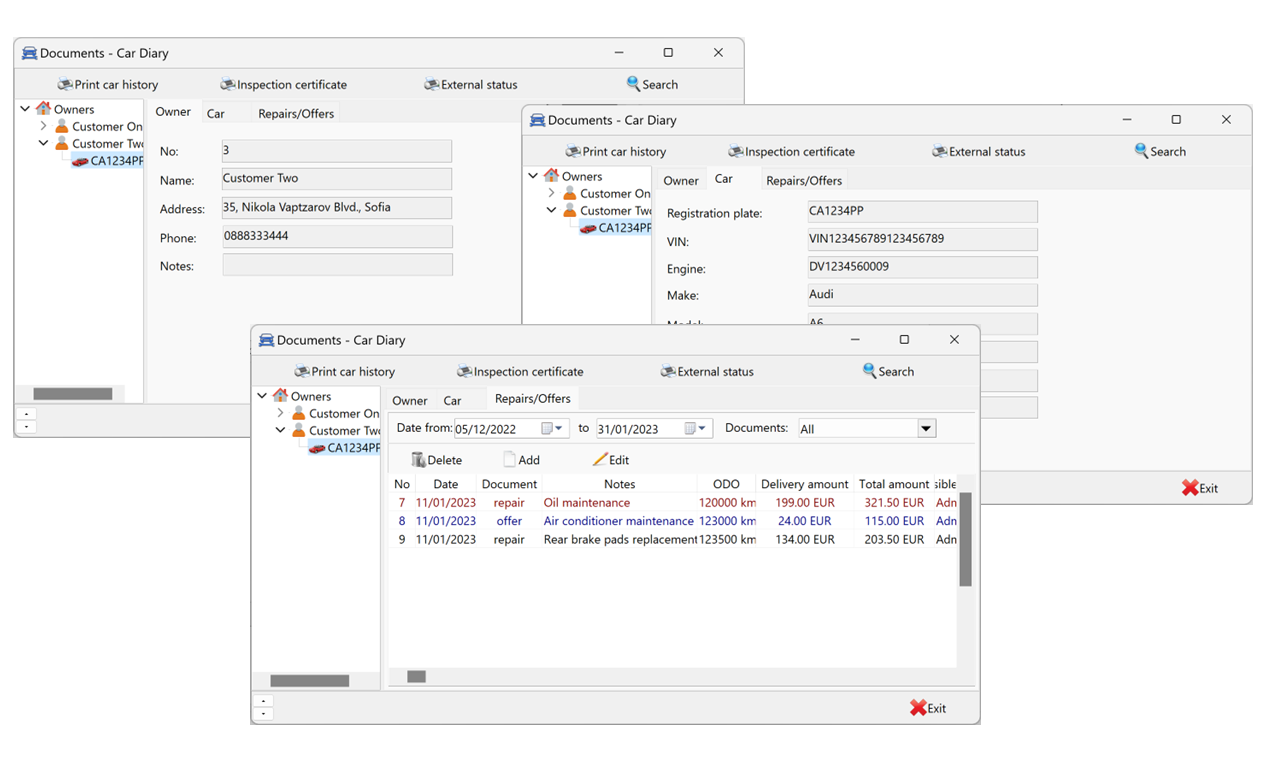The height and width of the screenshot is (760, 1270).
Task: Select car CA1234PP in front window tree
Action: coord(344,447)
